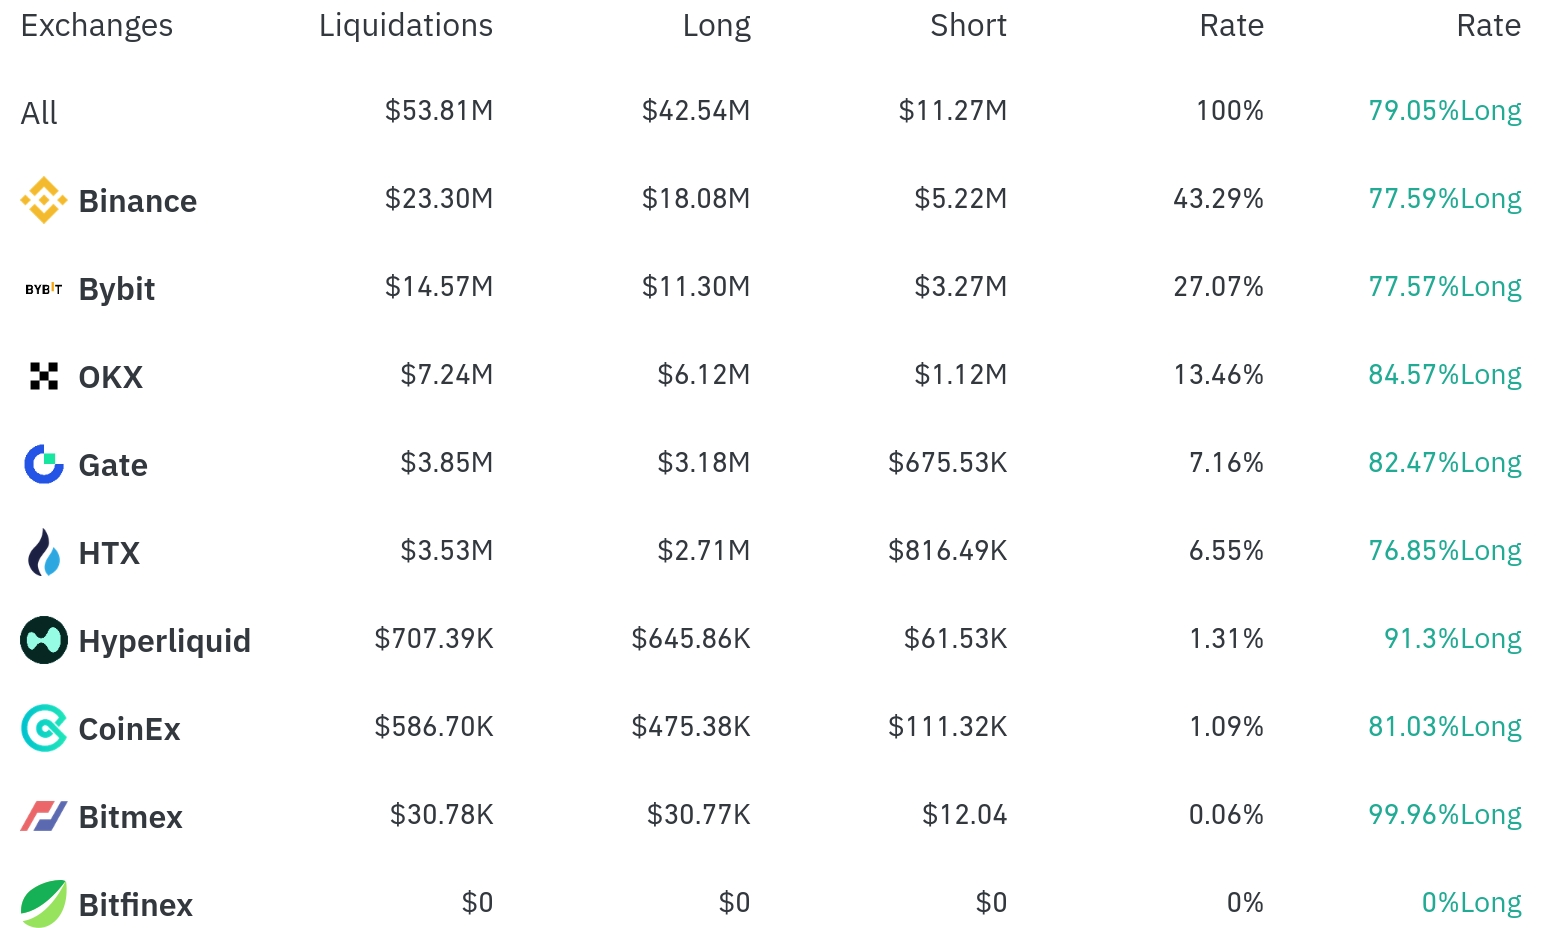This screenshot has height=928, width=1542.
Task: Sort by the Liquidations column header
Action: pyautogui.click(x=406, y=25)
